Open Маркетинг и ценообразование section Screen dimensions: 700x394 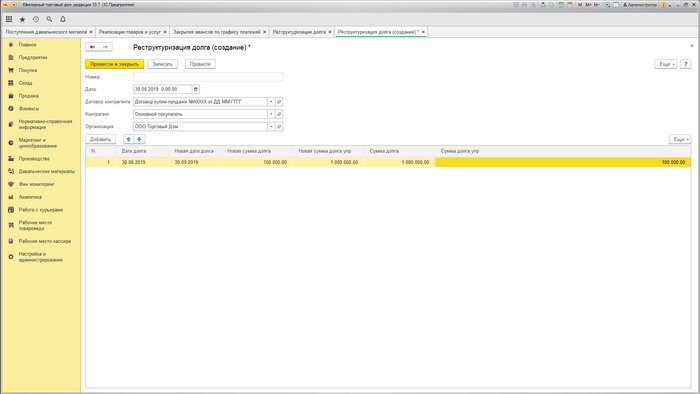38,143
